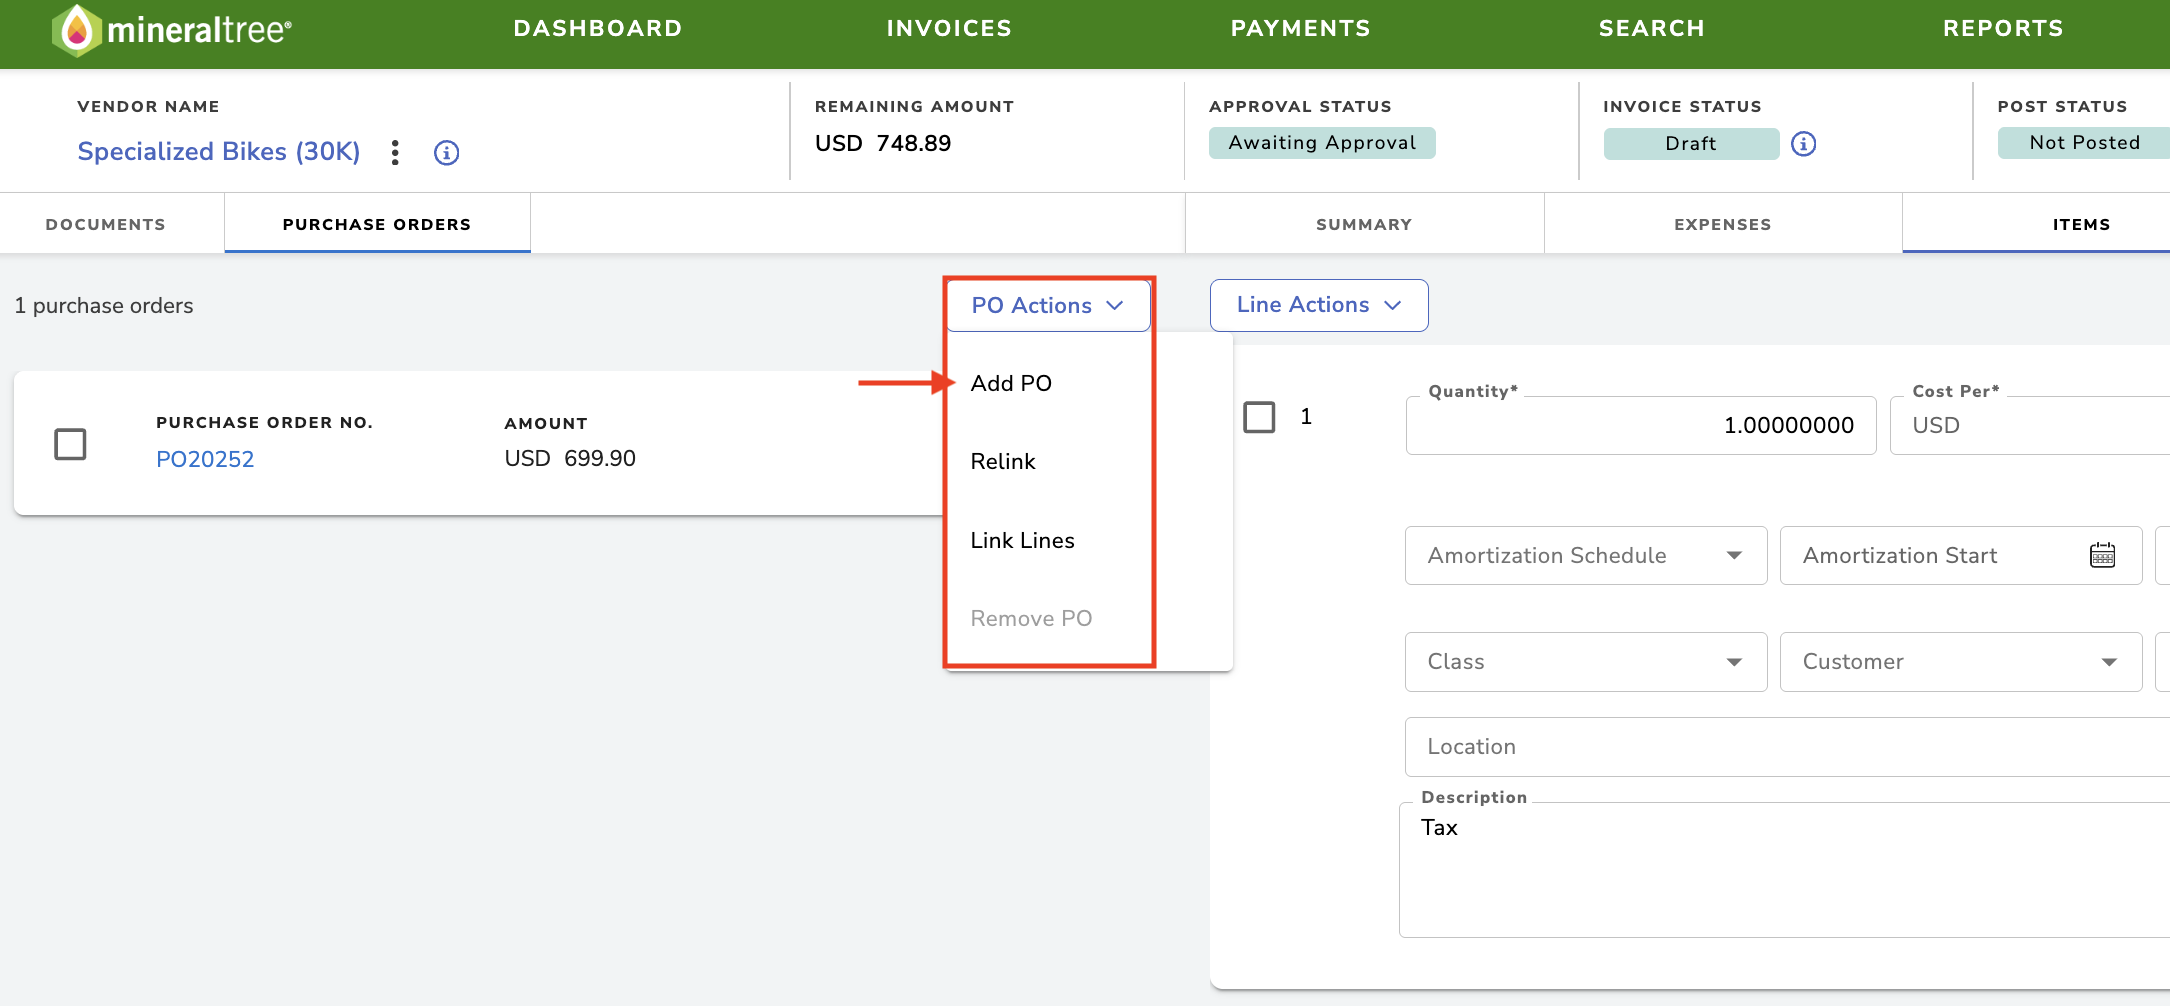
Task: Open Specialized Bikes (30K) vendor link
Action: click(219, 152)
